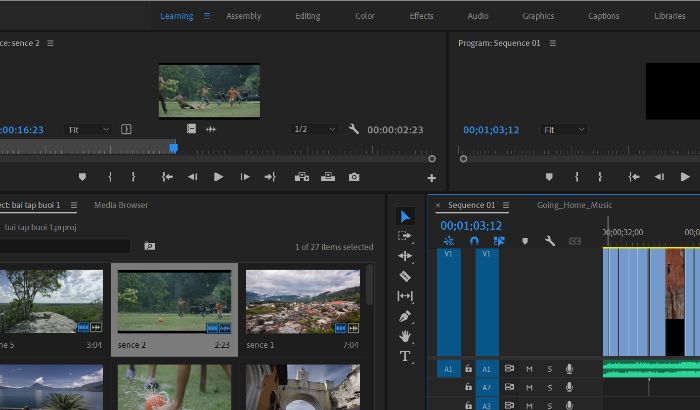Screen dimensions: 700x410
Task: Open Source playback resolution 1/2 dropdown
Action: click(x=314, y=129)
